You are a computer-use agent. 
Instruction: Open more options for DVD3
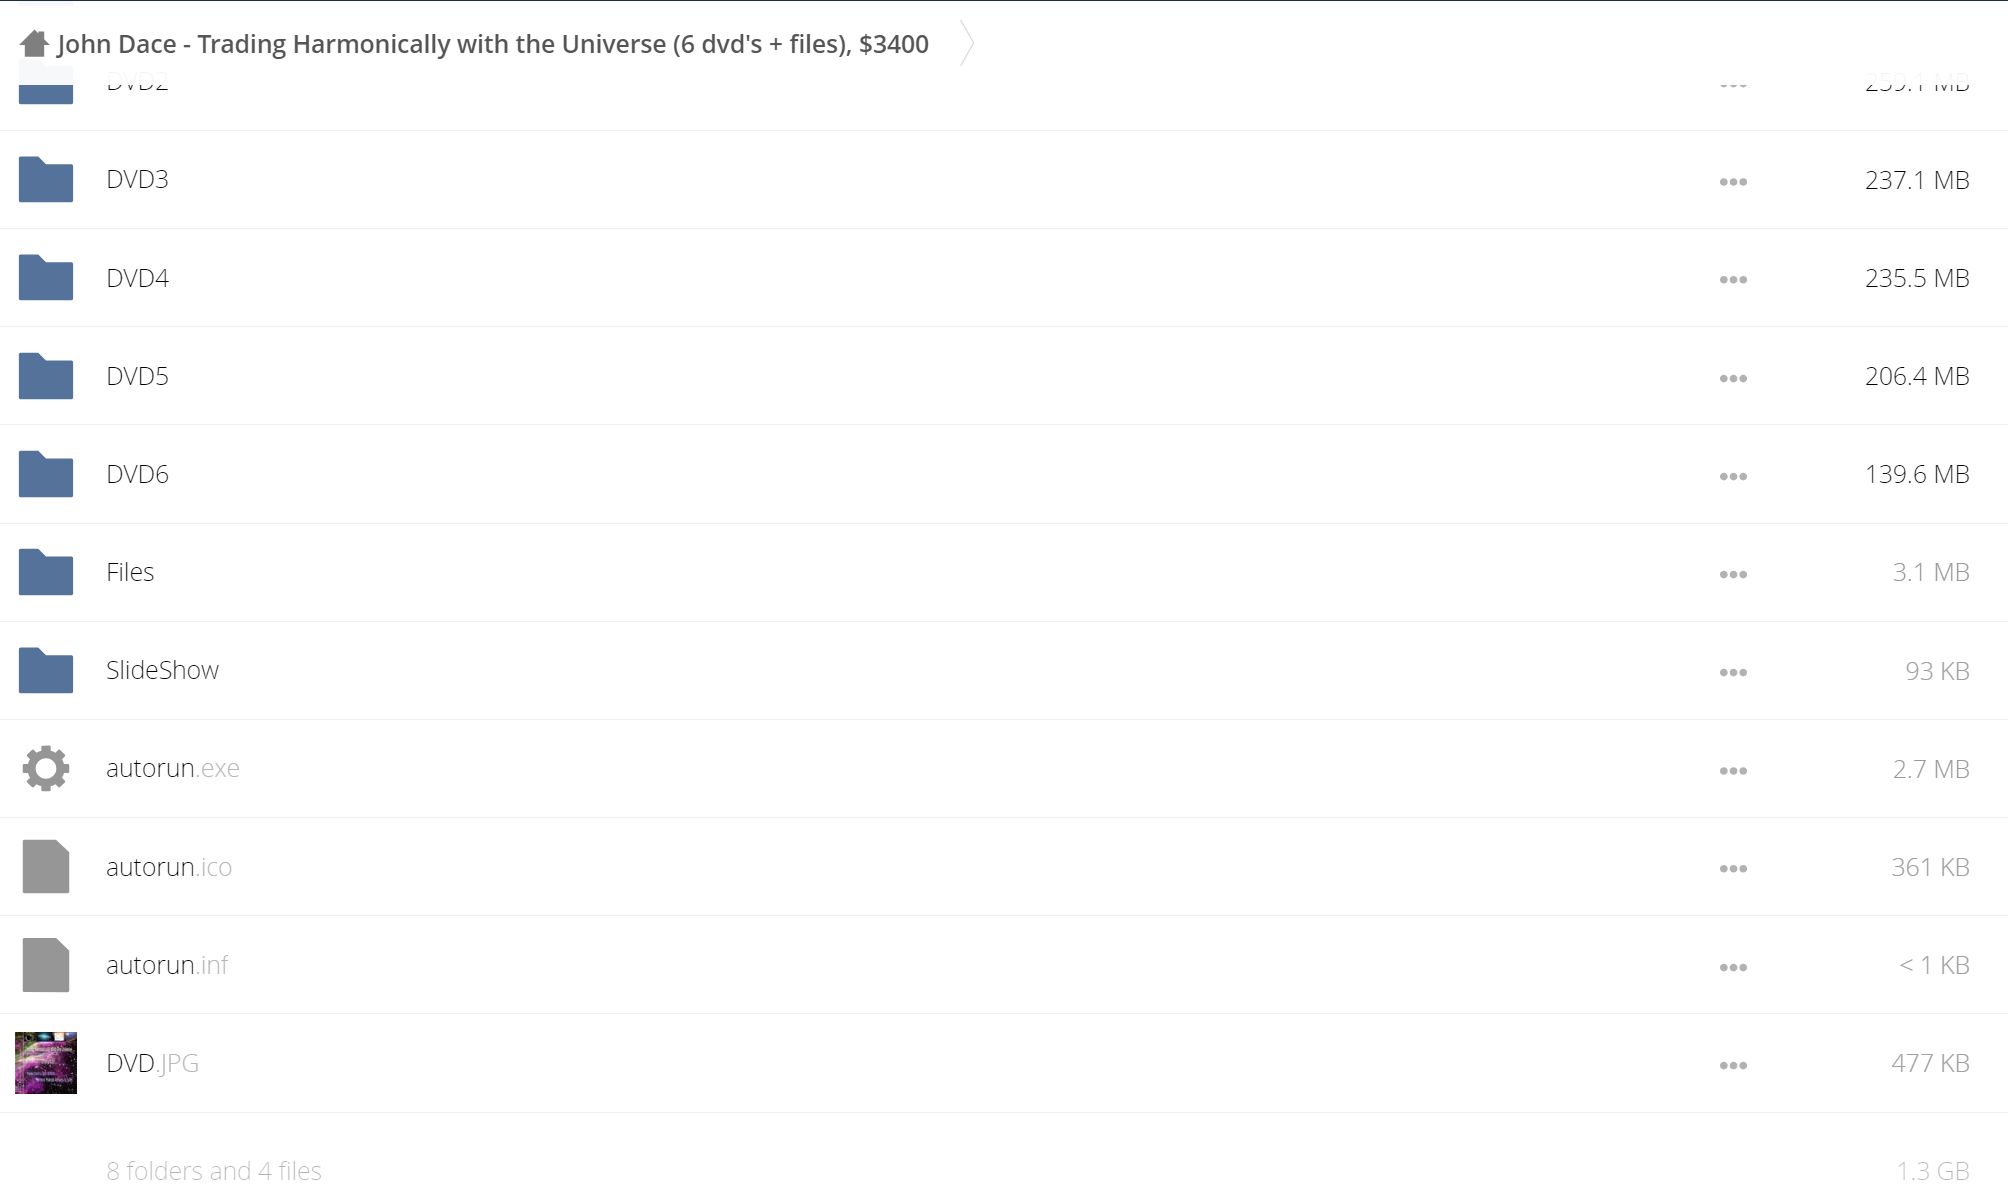click(1733, 182)
